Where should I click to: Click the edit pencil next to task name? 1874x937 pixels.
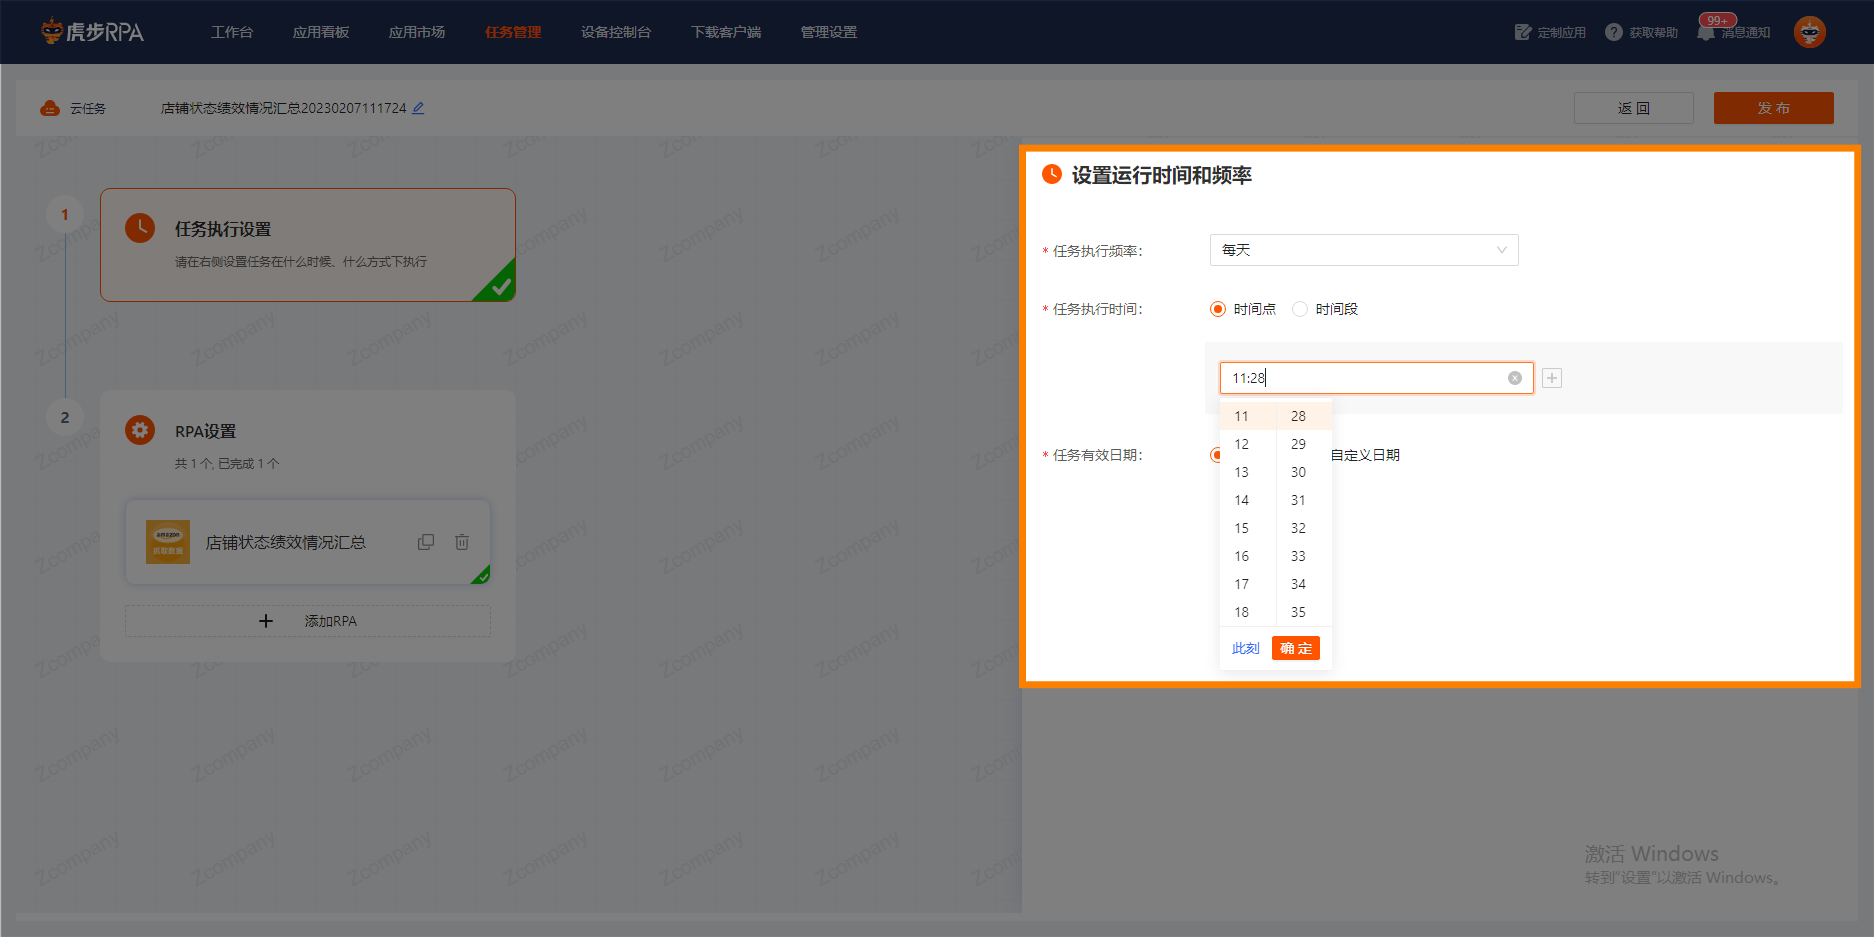(x=418, y=108)
